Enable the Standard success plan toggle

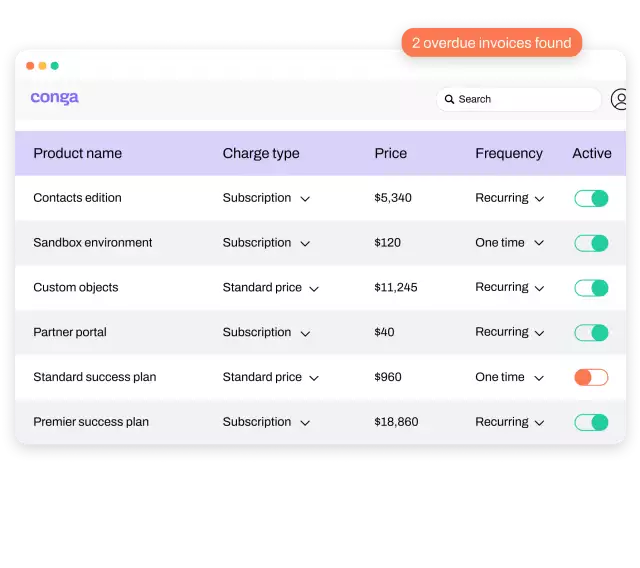[591, 377]
